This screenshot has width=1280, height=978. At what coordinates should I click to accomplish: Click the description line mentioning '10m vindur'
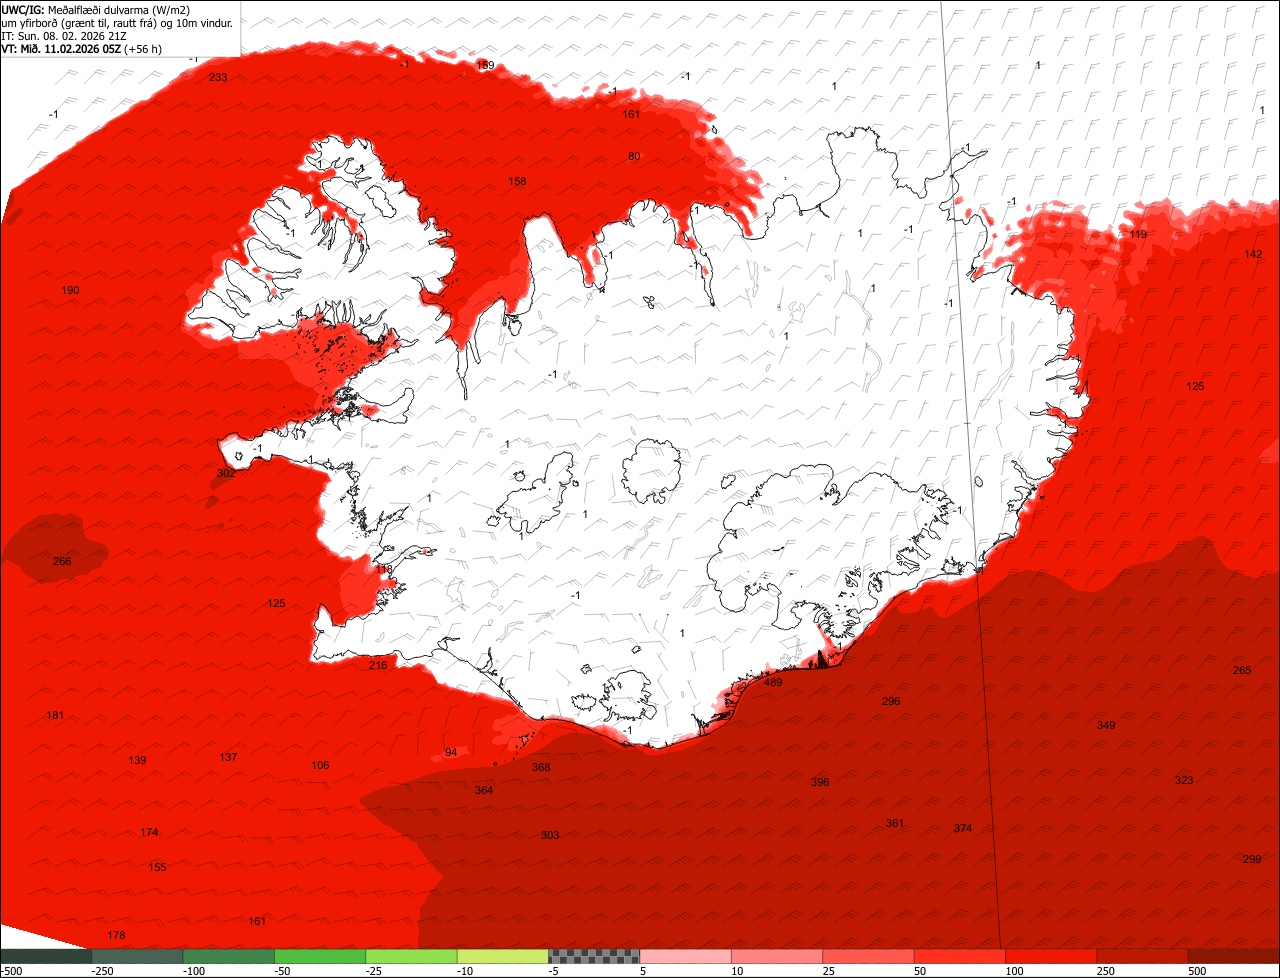coord(117,22)
